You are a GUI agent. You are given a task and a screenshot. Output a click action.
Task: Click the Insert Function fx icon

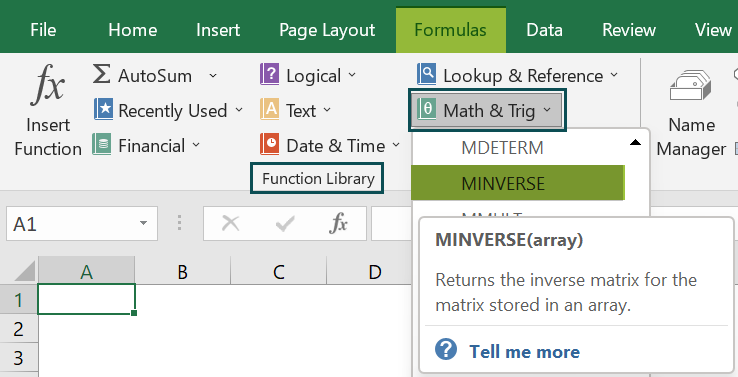[x=48, y=85]
